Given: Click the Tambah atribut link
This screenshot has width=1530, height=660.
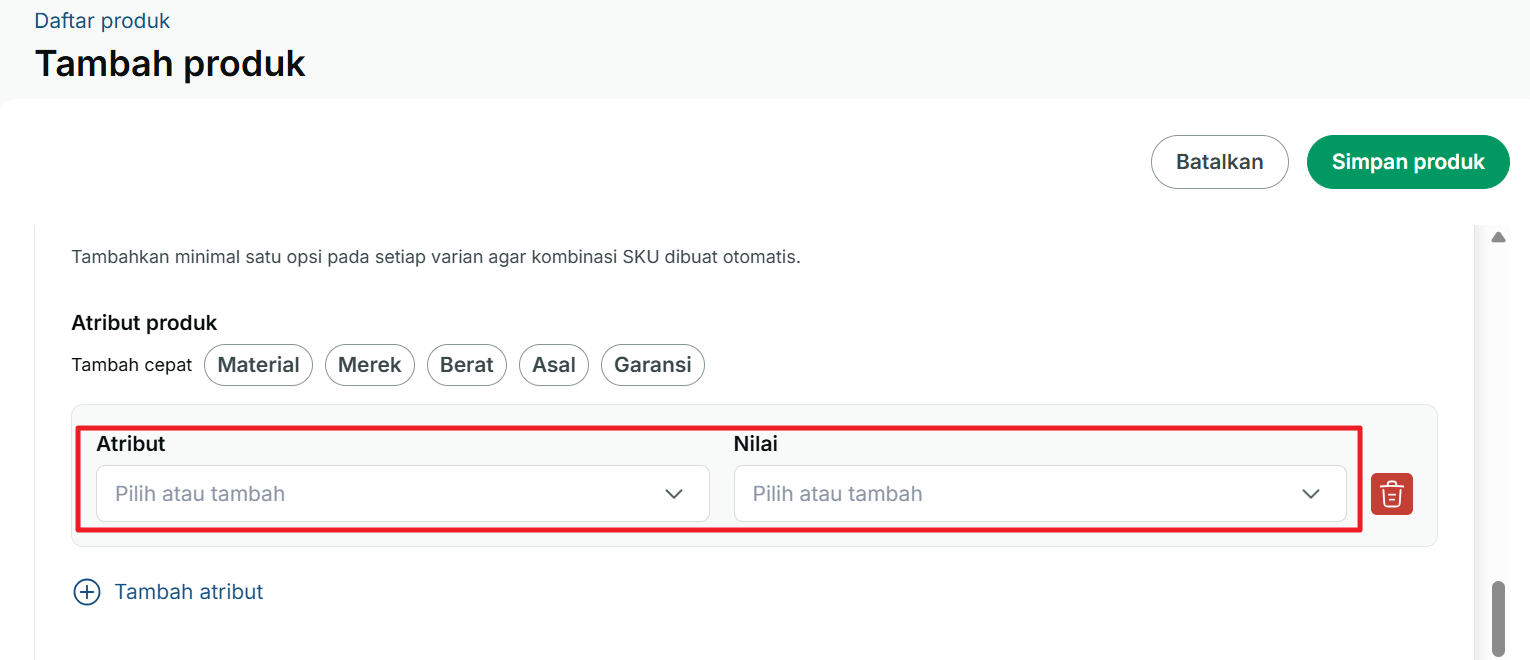Looking at the screenshot, I should pos(189,592).
